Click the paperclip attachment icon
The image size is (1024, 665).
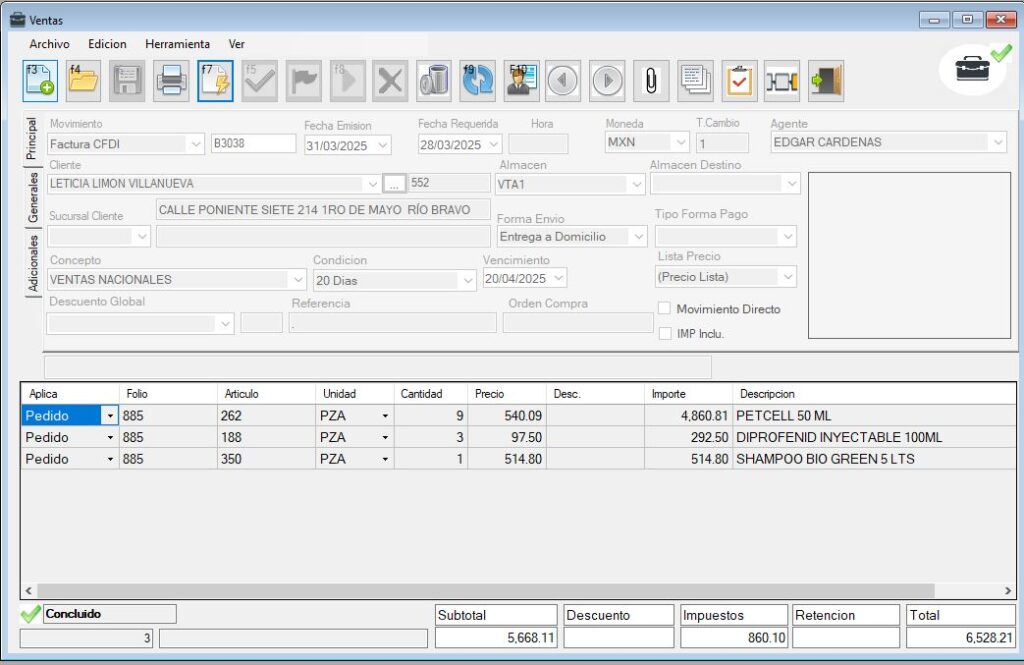click(651, 81)
